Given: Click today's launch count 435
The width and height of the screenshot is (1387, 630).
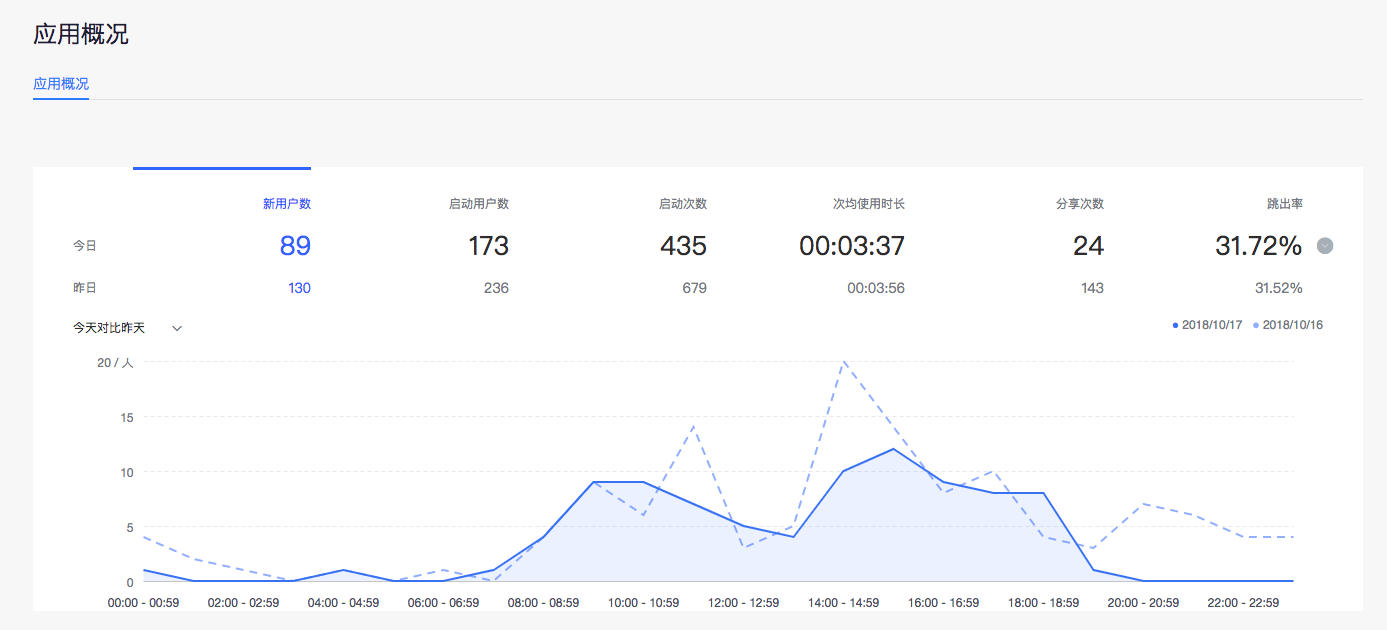Looking at the screenshot, I should click(683, 246).
